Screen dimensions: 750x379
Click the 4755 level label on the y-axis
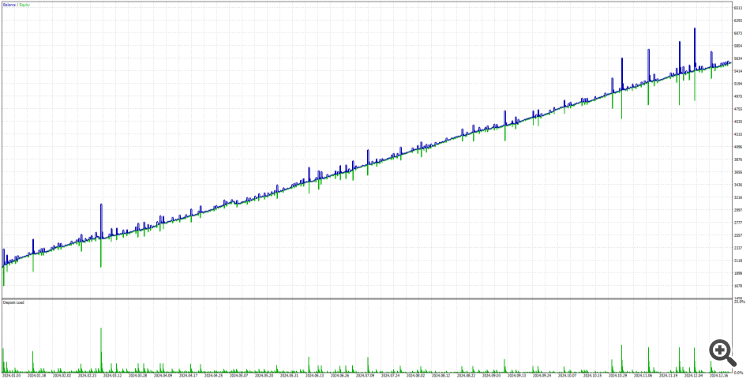pos(738,109)
